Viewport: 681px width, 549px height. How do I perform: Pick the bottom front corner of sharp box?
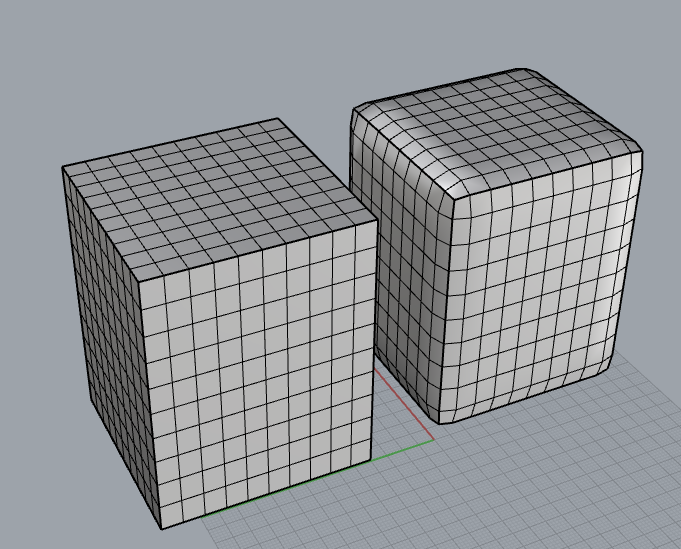click(161, 528)
